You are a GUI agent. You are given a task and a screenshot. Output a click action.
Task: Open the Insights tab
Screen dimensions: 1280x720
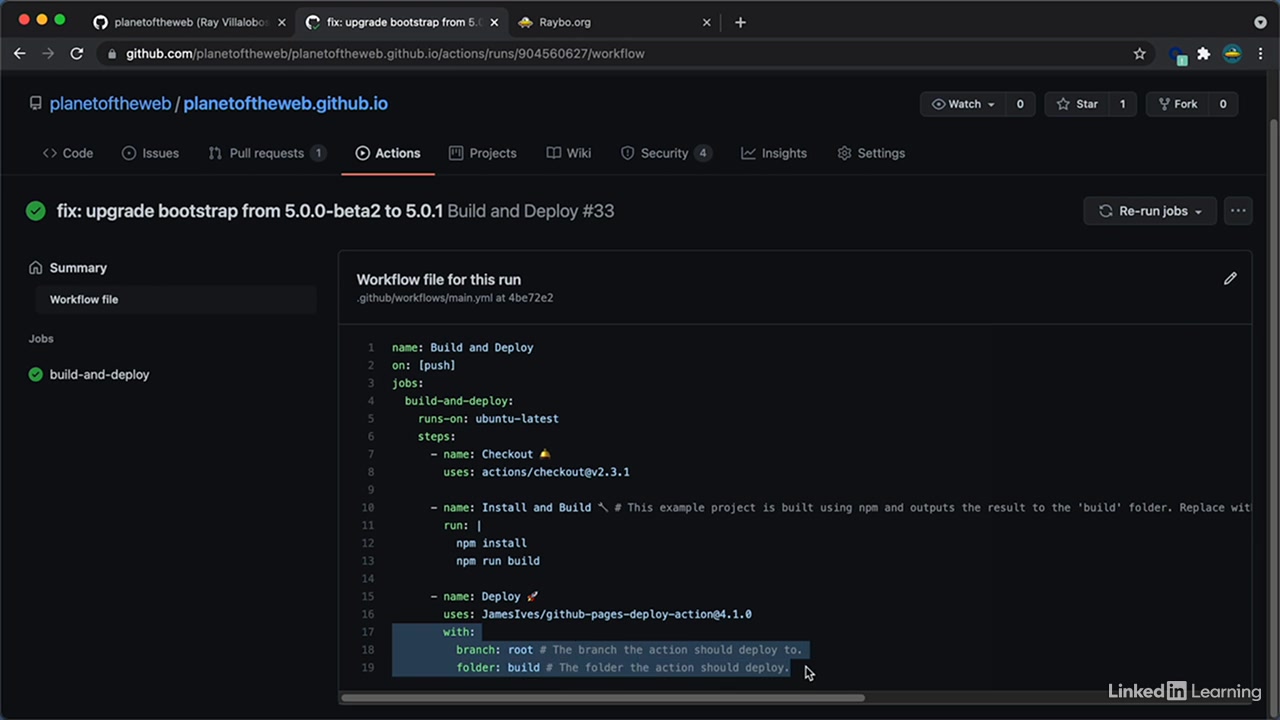pyautogui.click(x=774, y=153)
